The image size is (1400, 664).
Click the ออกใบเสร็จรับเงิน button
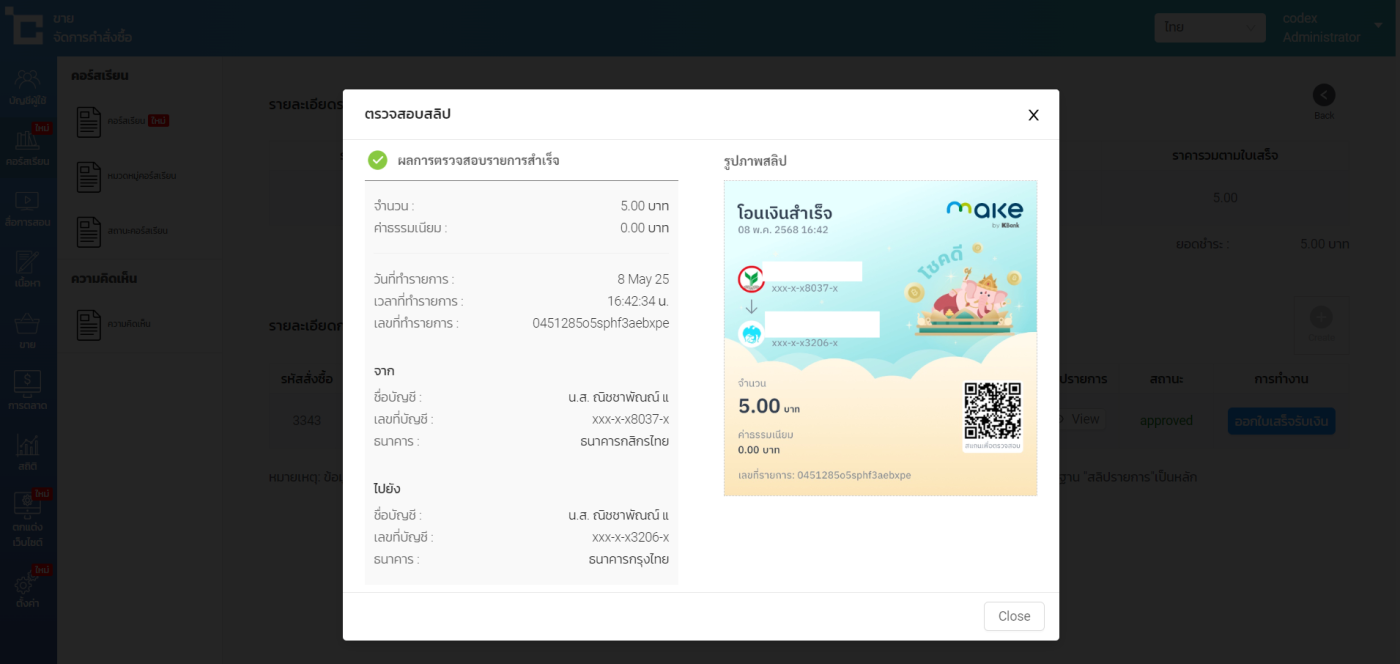(1280, 421)
